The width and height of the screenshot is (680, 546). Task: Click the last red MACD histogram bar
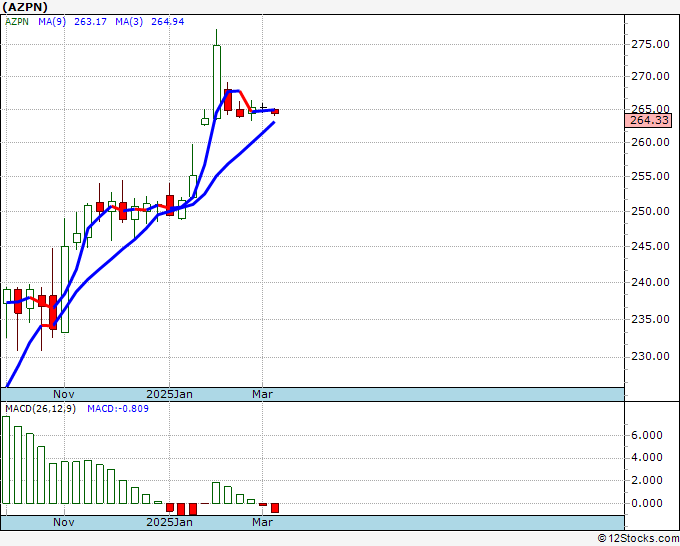[x=275, y=508]
